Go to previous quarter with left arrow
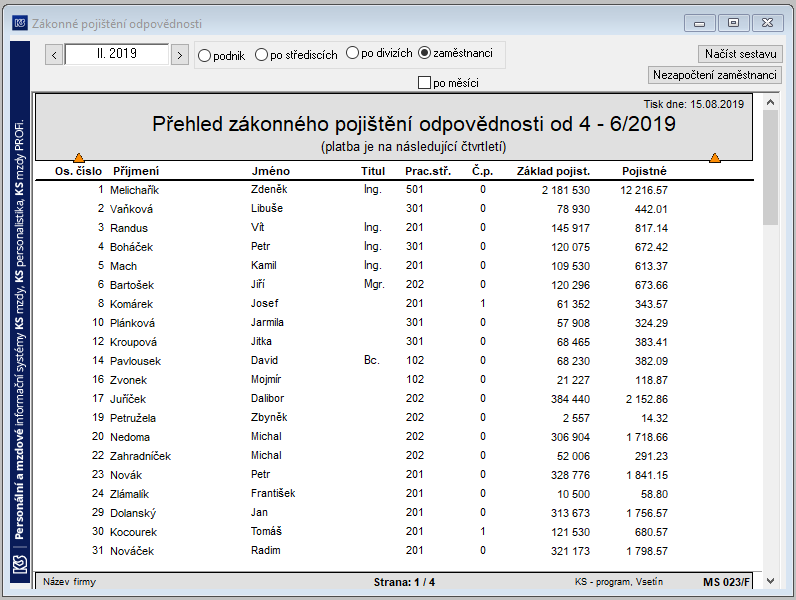 [x=54, y=54]
